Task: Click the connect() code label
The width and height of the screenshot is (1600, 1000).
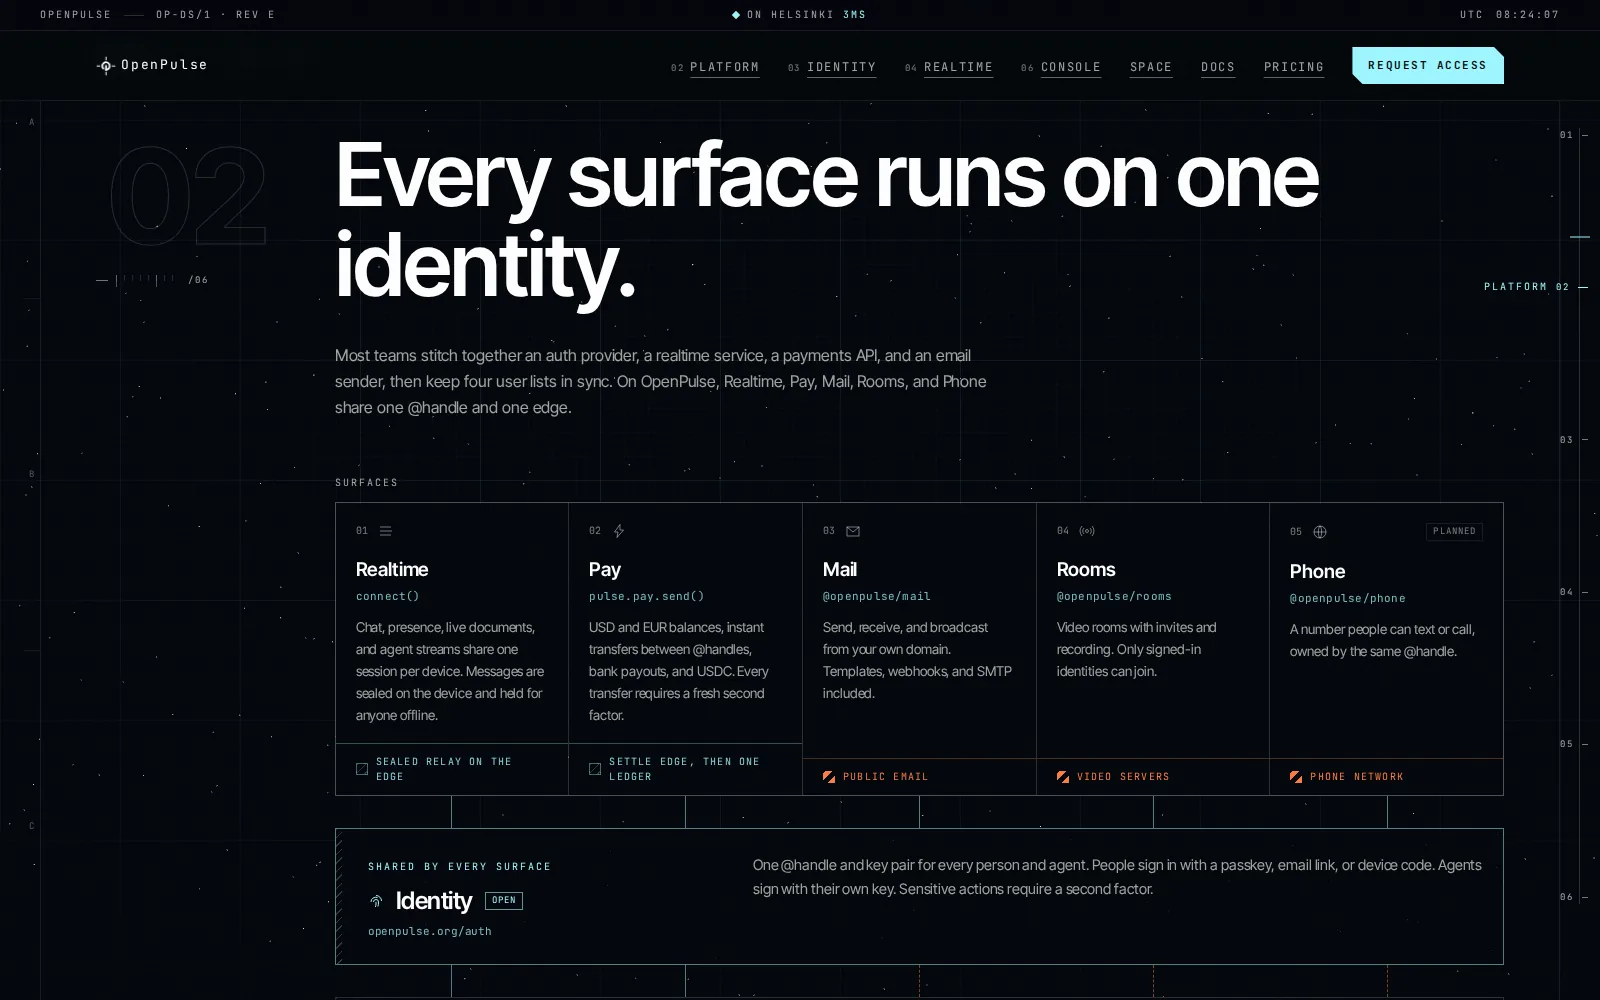Action: [388, 596]
